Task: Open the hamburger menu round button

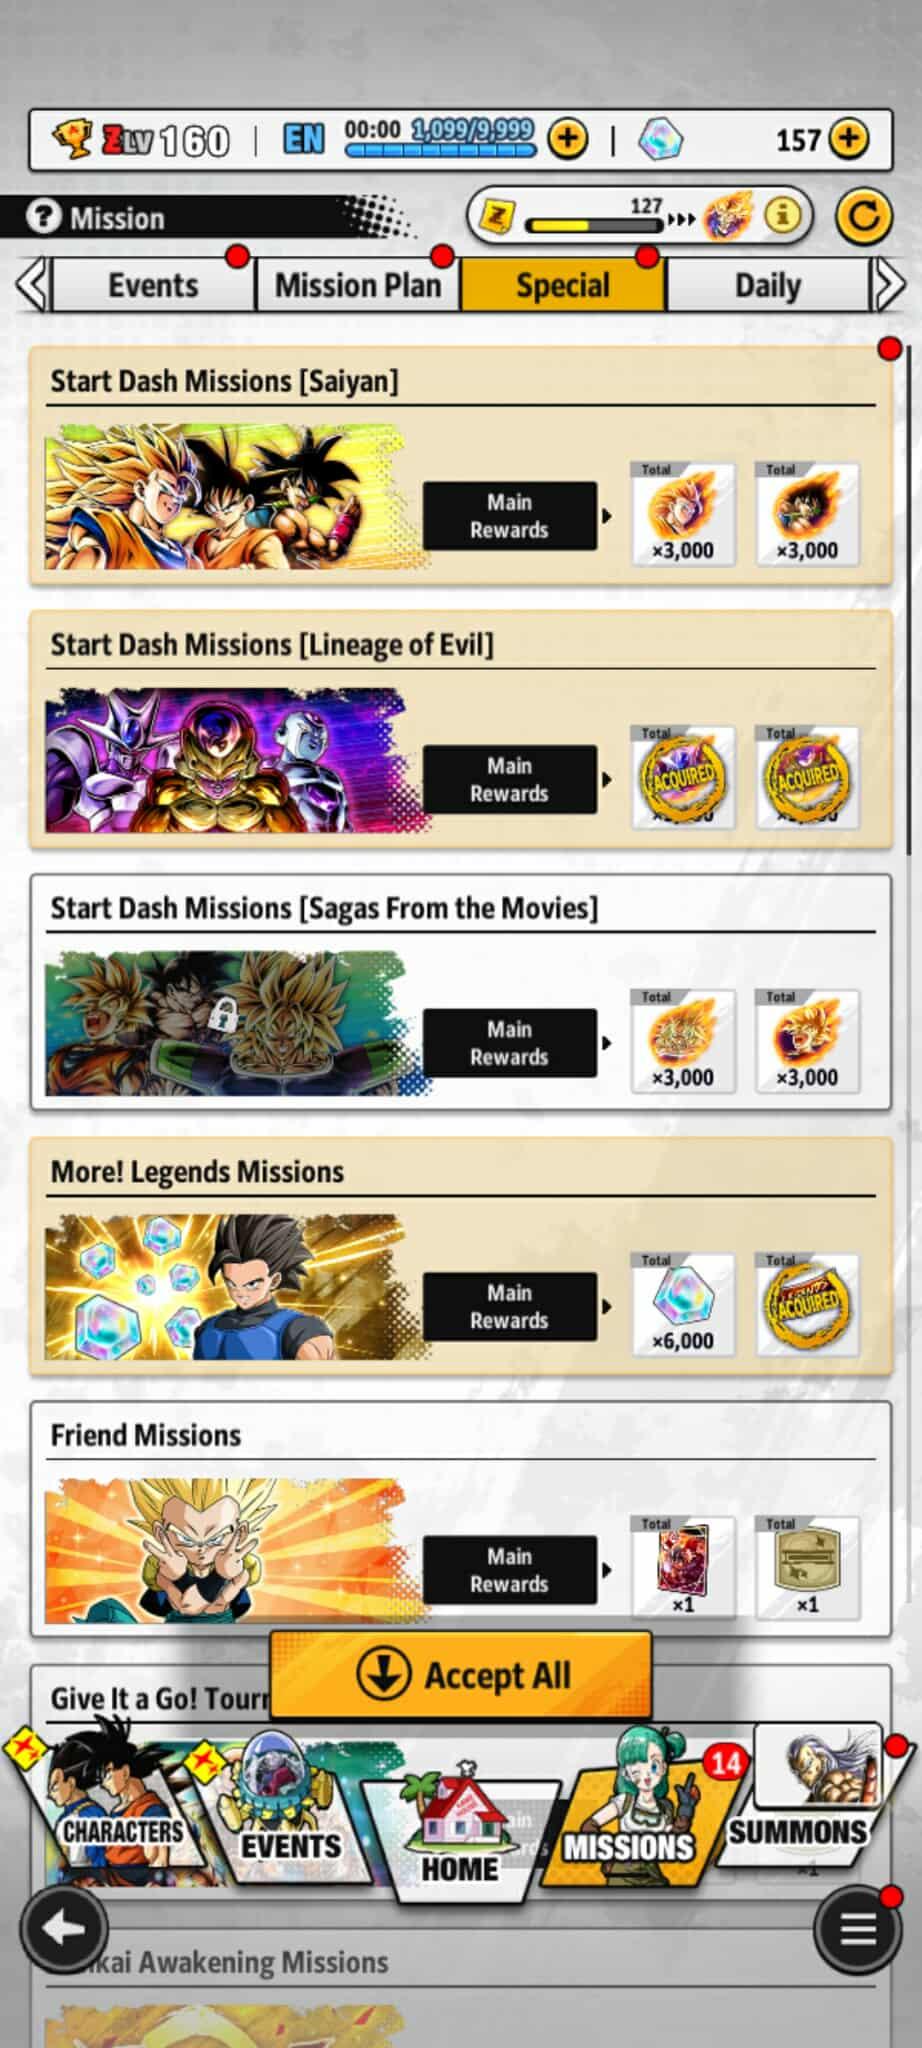Action: click(x=857, y=1928)
